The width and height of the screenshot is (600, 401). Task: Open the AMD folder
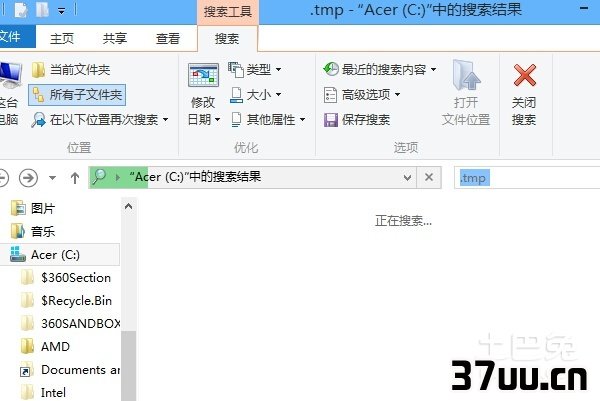point(55,346)
